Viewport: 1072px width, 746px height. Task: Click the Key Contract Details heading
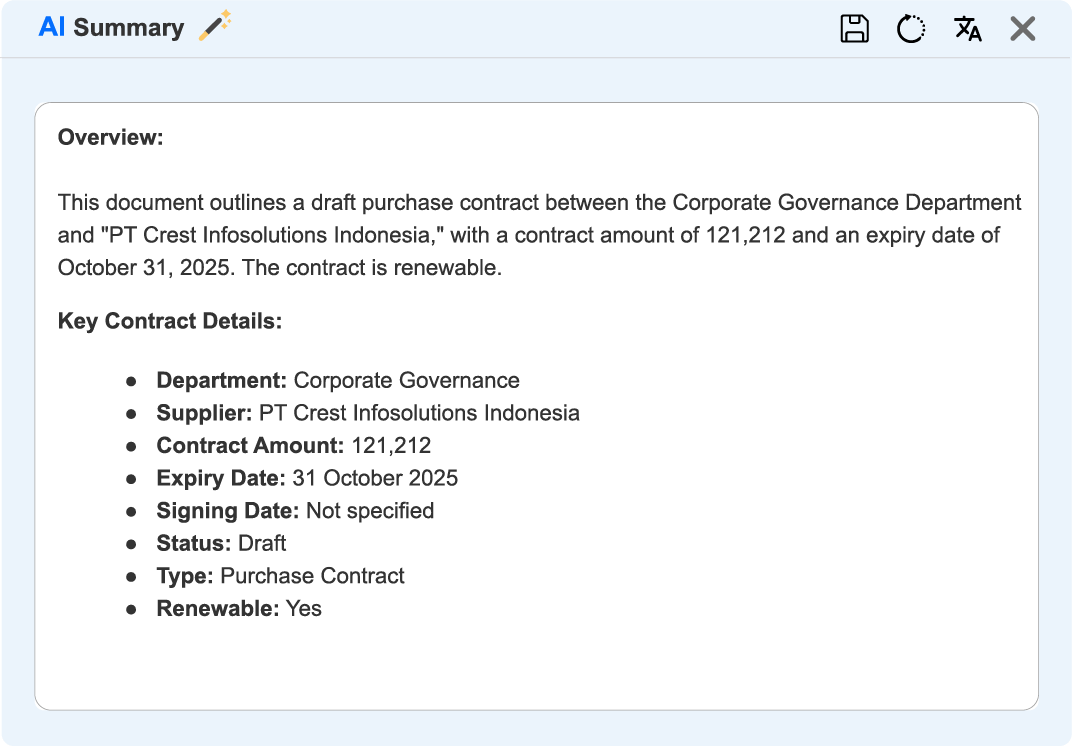click(x=170, y=321)
